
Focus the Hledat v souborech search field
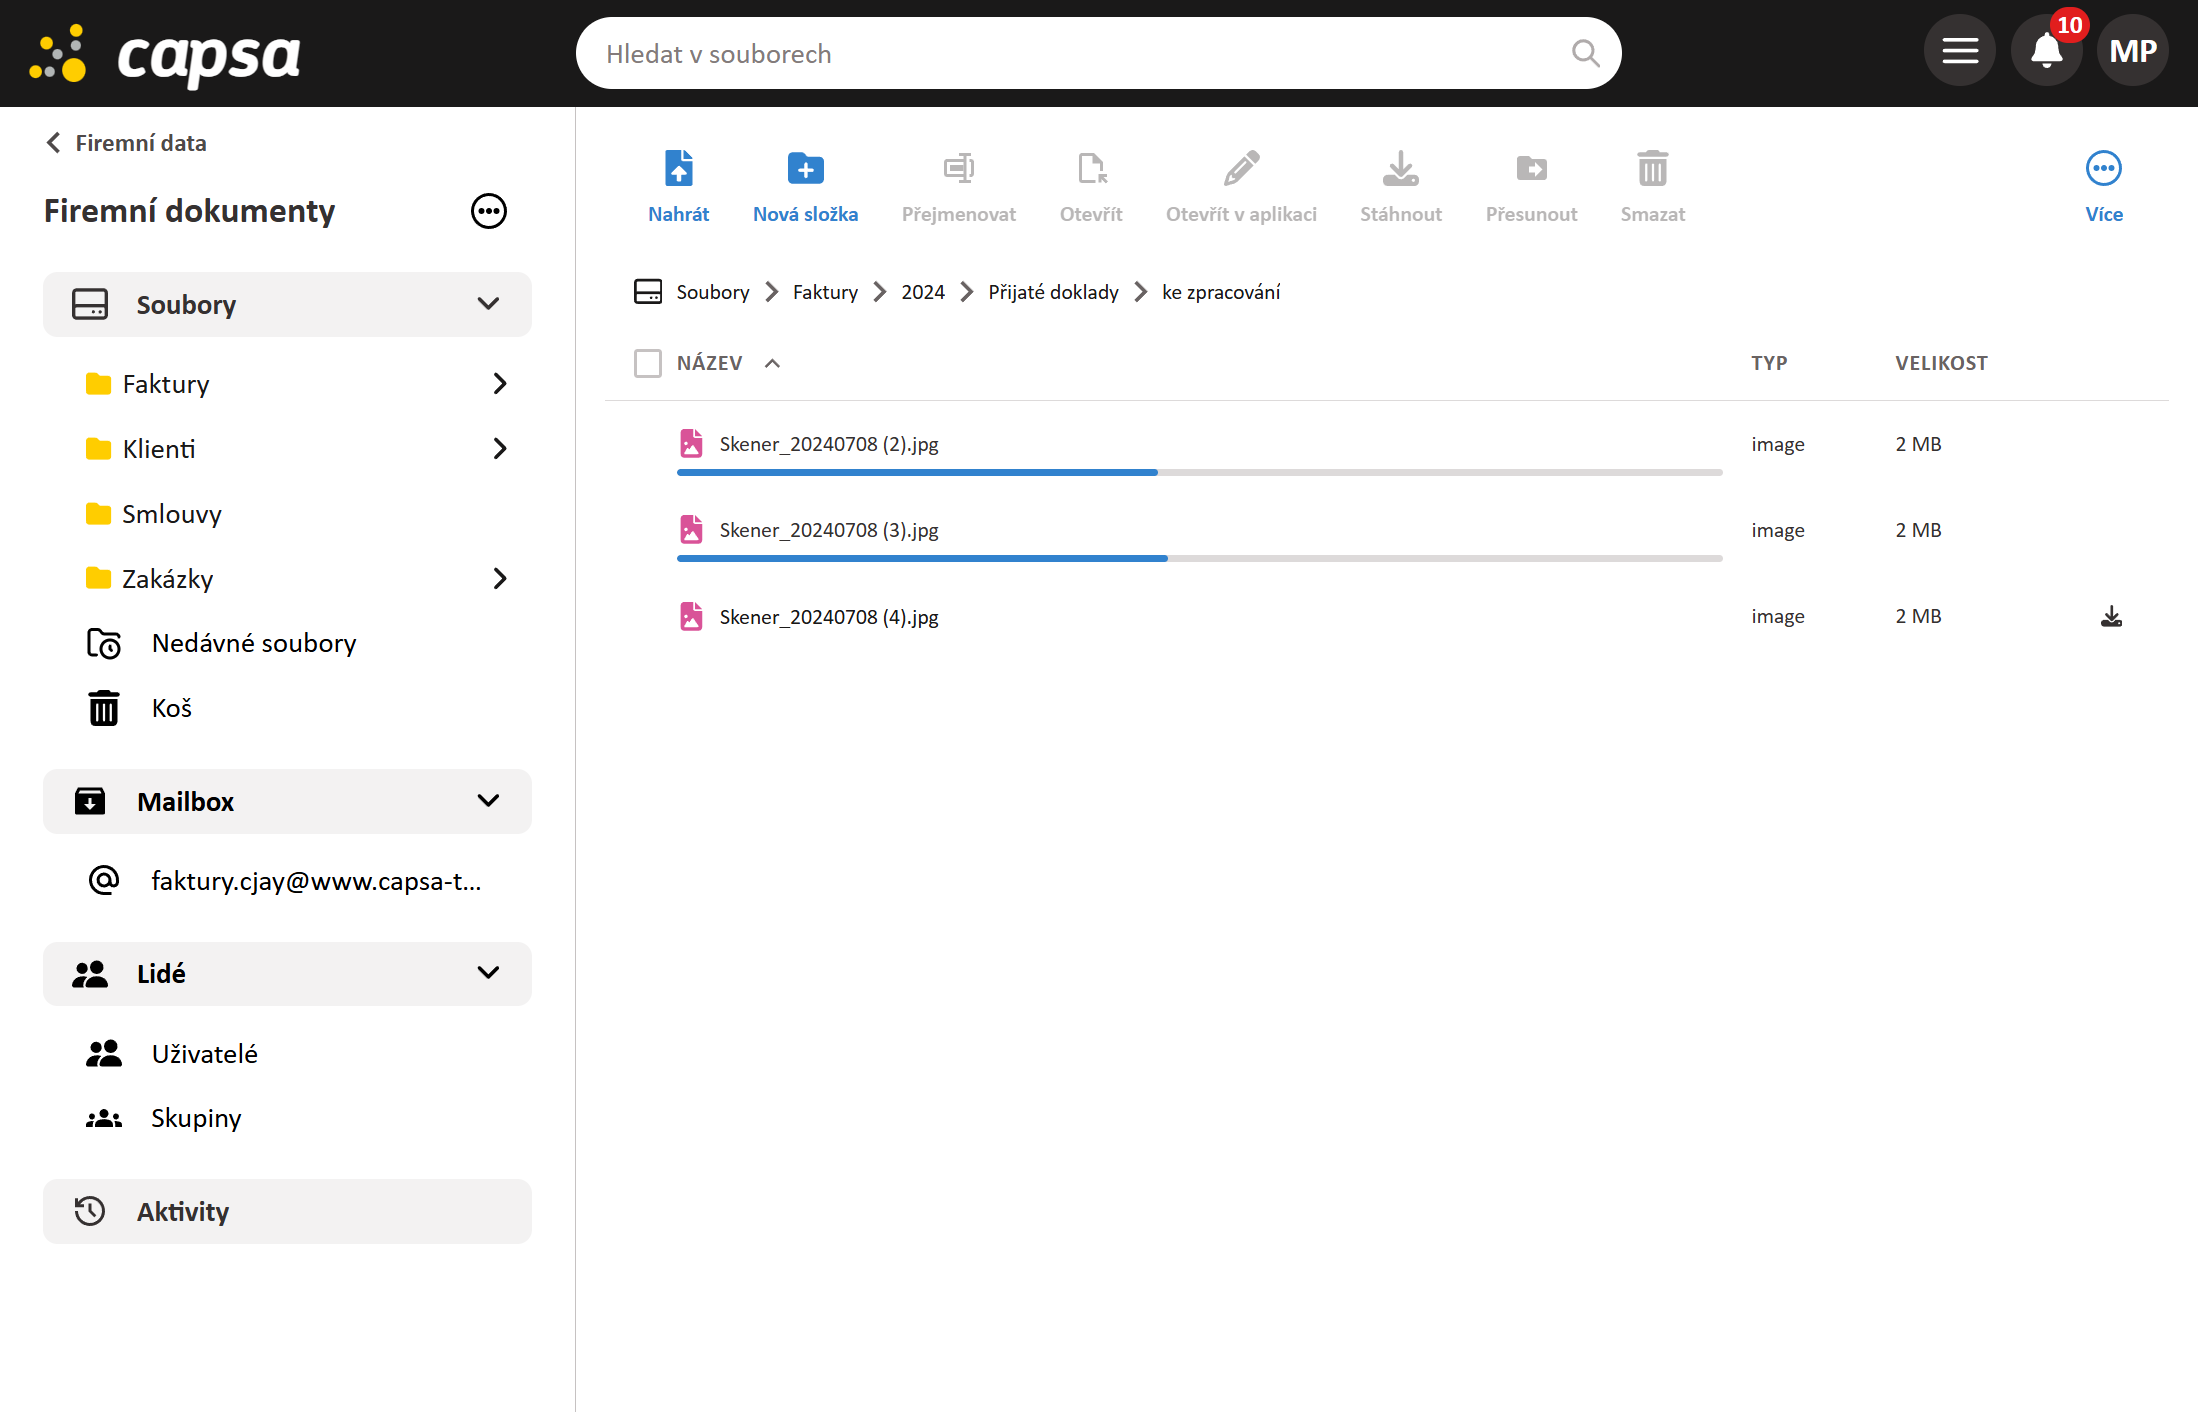coord(1070,53)
